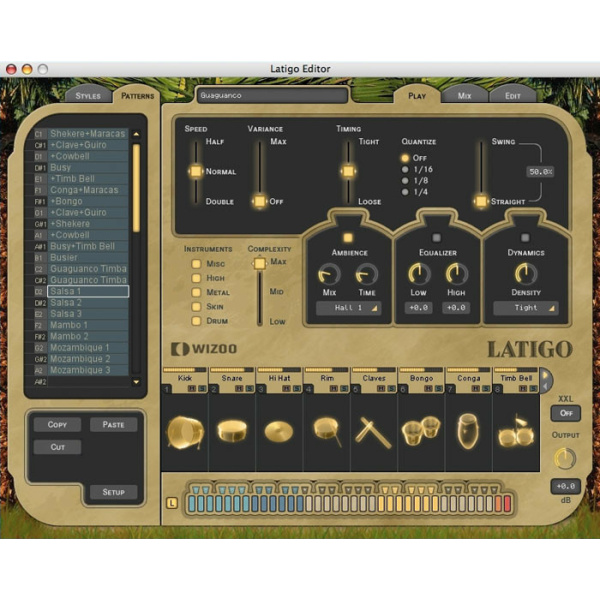Viewport: 600px width, 600px height.
Task: Enable the Equalizer section
Action: (x=436, y=238)
